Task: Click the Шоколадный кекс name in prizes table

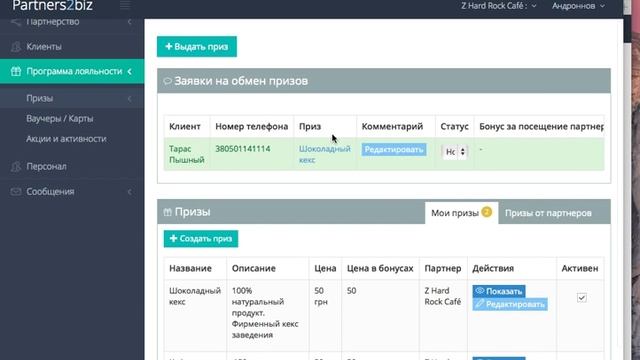Action: (195, 296)
